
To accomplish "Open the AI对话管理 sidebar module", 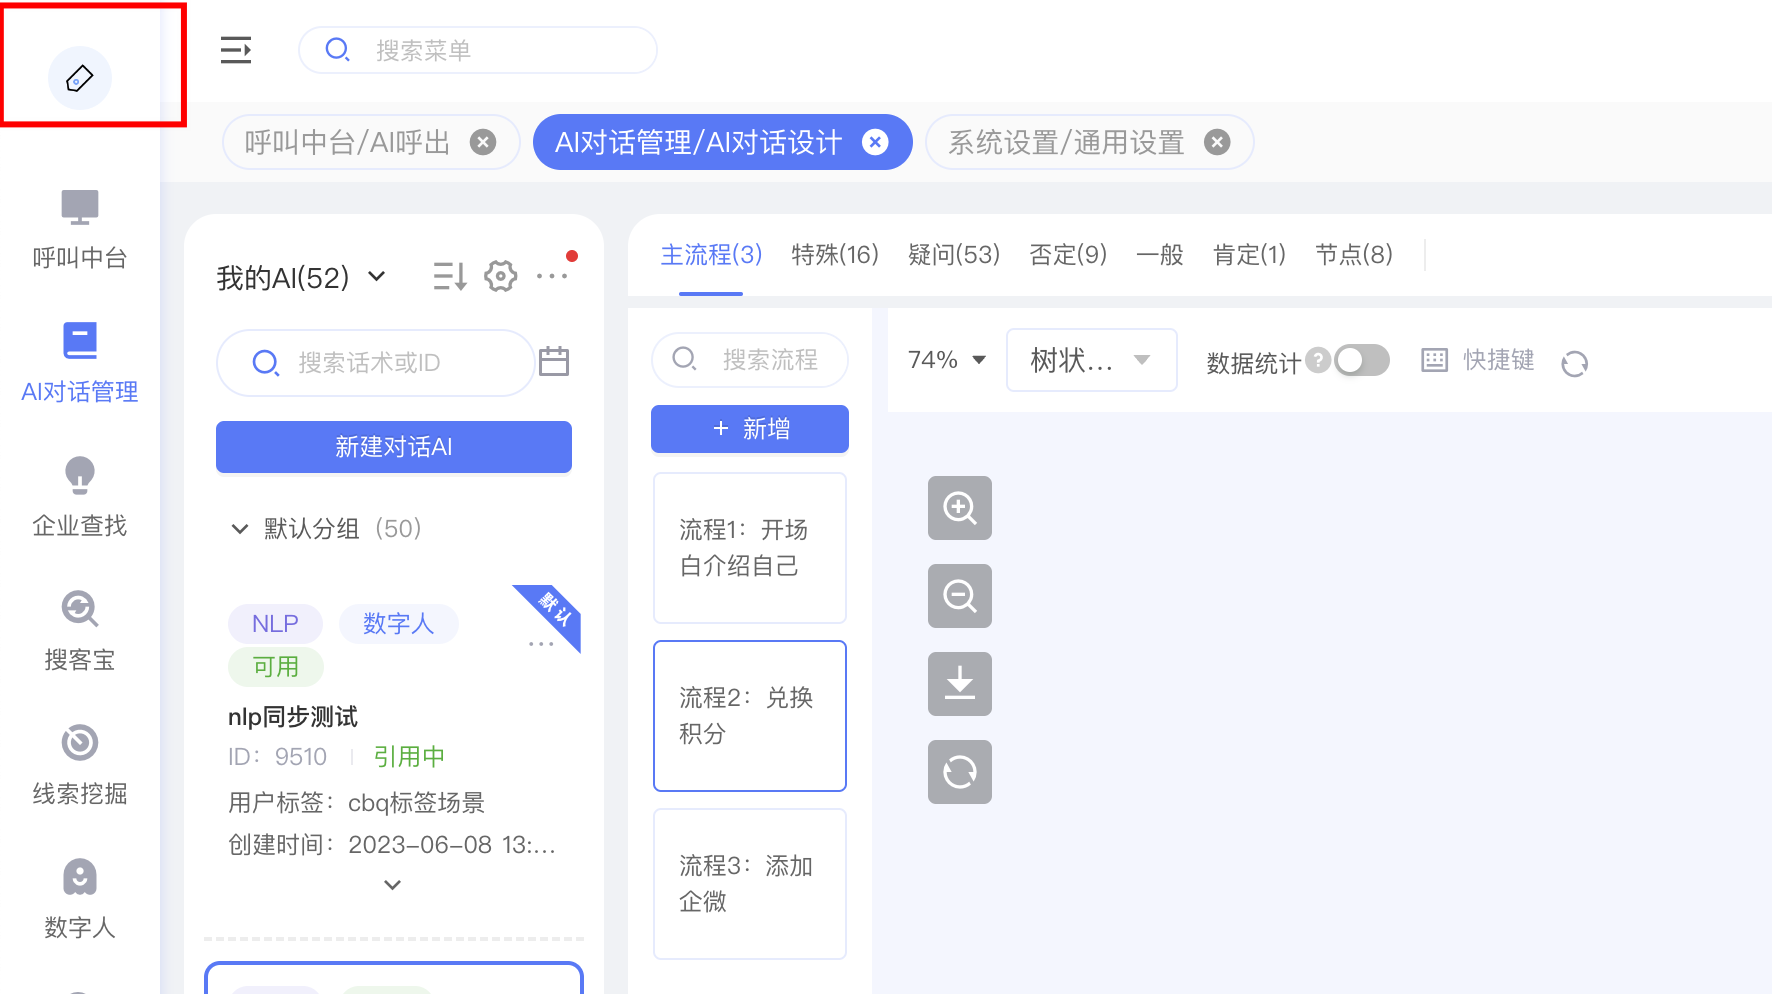I will click(80, 364).
